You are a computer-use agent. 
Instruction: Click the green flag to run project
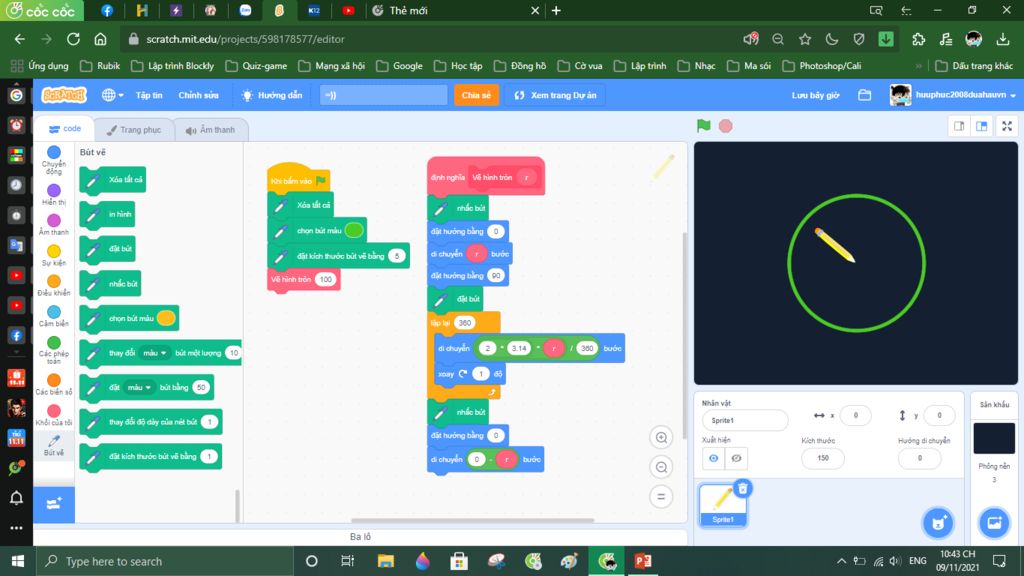click(704, 126)
